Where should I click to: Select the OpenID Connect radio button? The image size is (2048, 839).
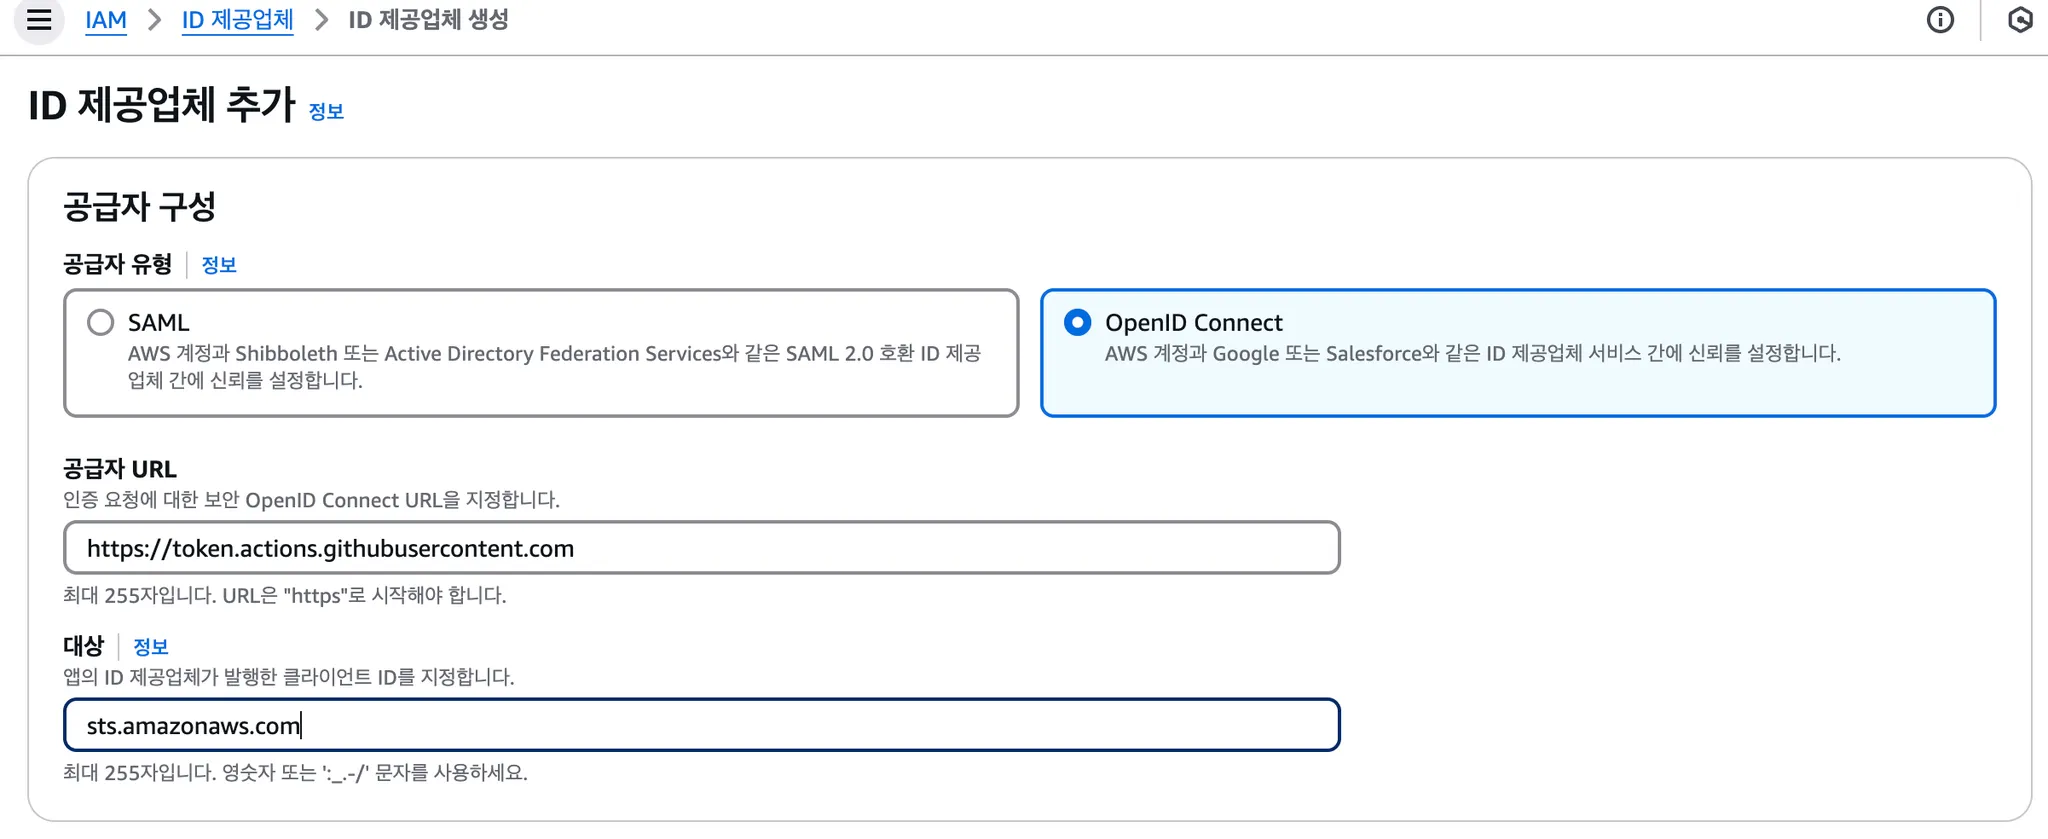click(x=1077, y=322)
